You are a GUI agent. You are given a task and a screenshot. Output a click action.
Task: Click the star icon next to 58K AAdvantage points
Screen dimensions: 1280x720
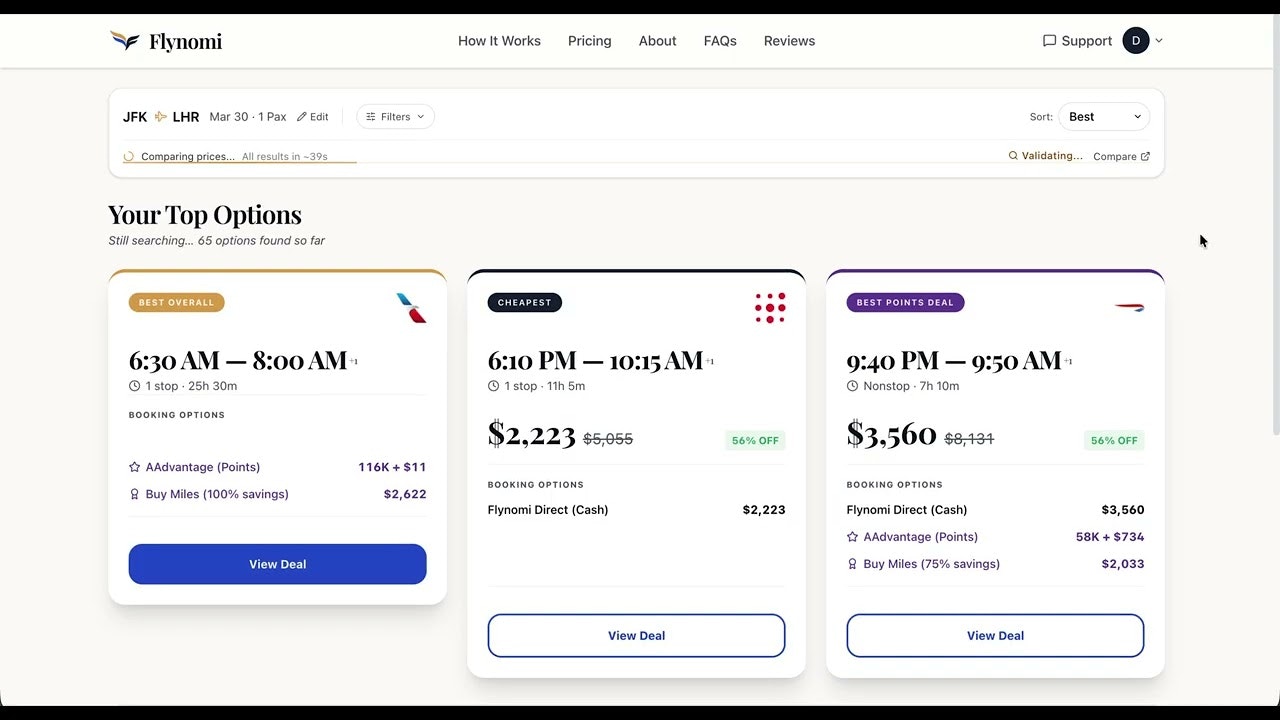click(x=853, y=537)
